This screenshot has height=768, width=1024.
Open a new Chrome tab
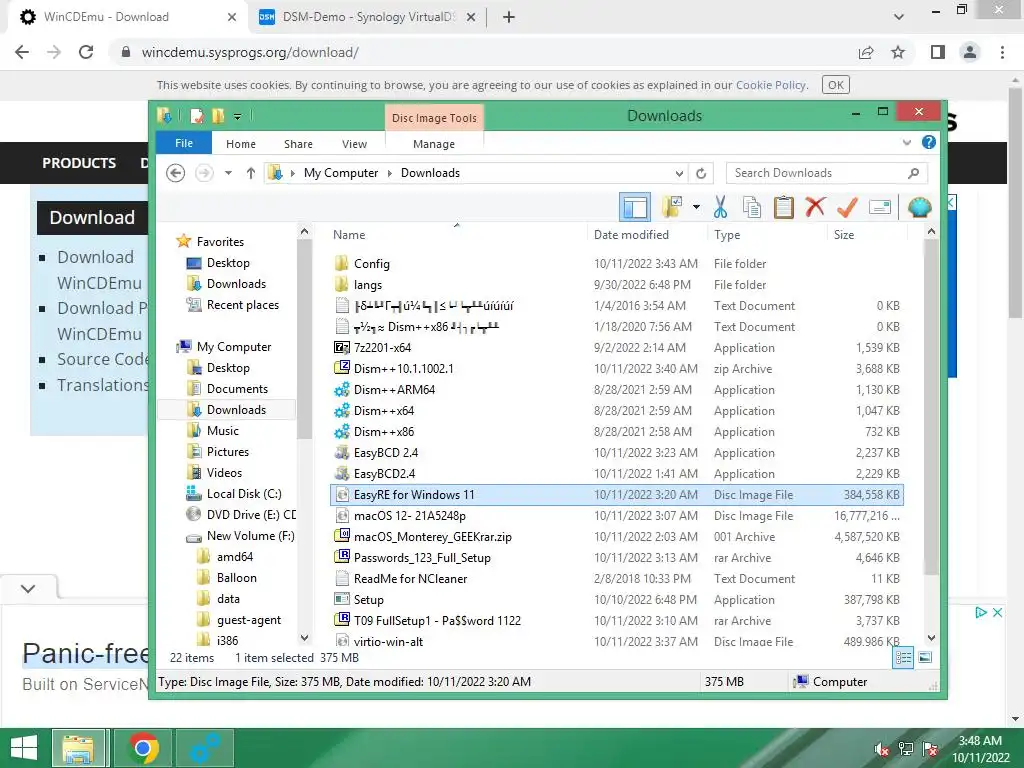coord(509,17)
